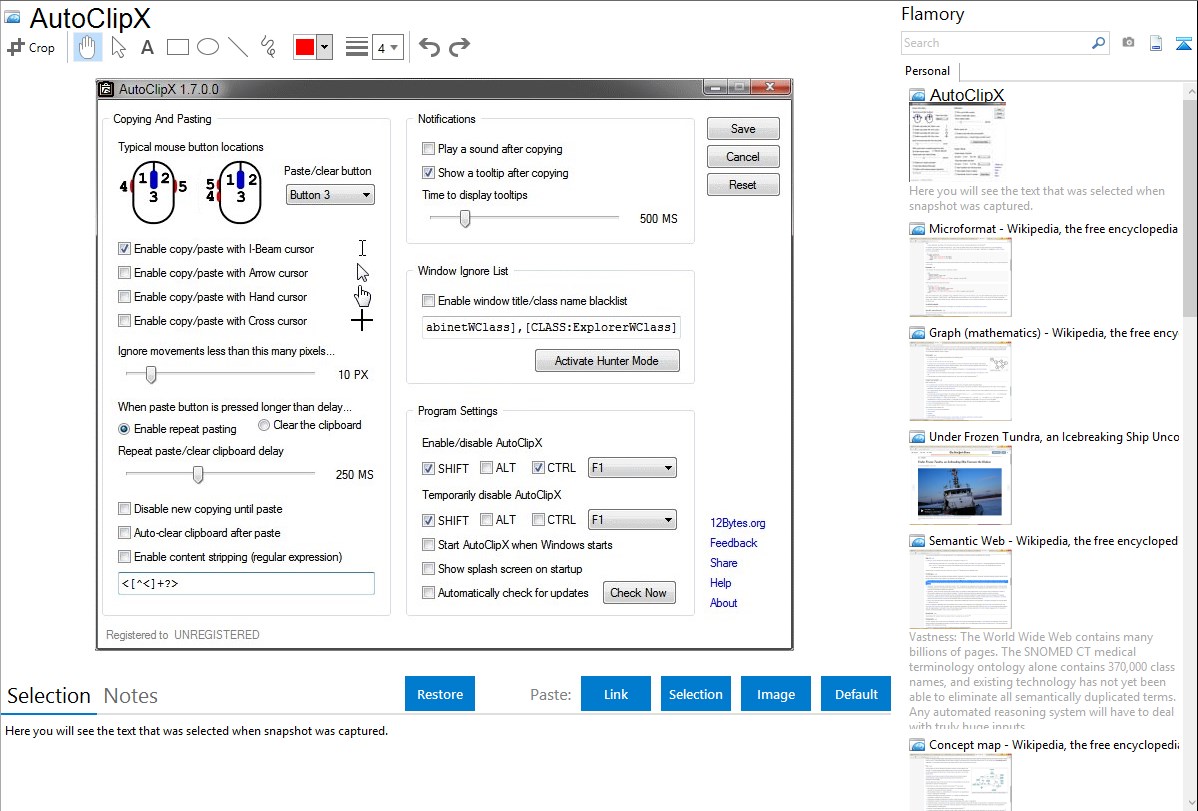Image resolution: width=1198 pixels, height=811 pixels.
Task: Check Start AutoClipX when Windows starts
Action: (x=429, y=545)
